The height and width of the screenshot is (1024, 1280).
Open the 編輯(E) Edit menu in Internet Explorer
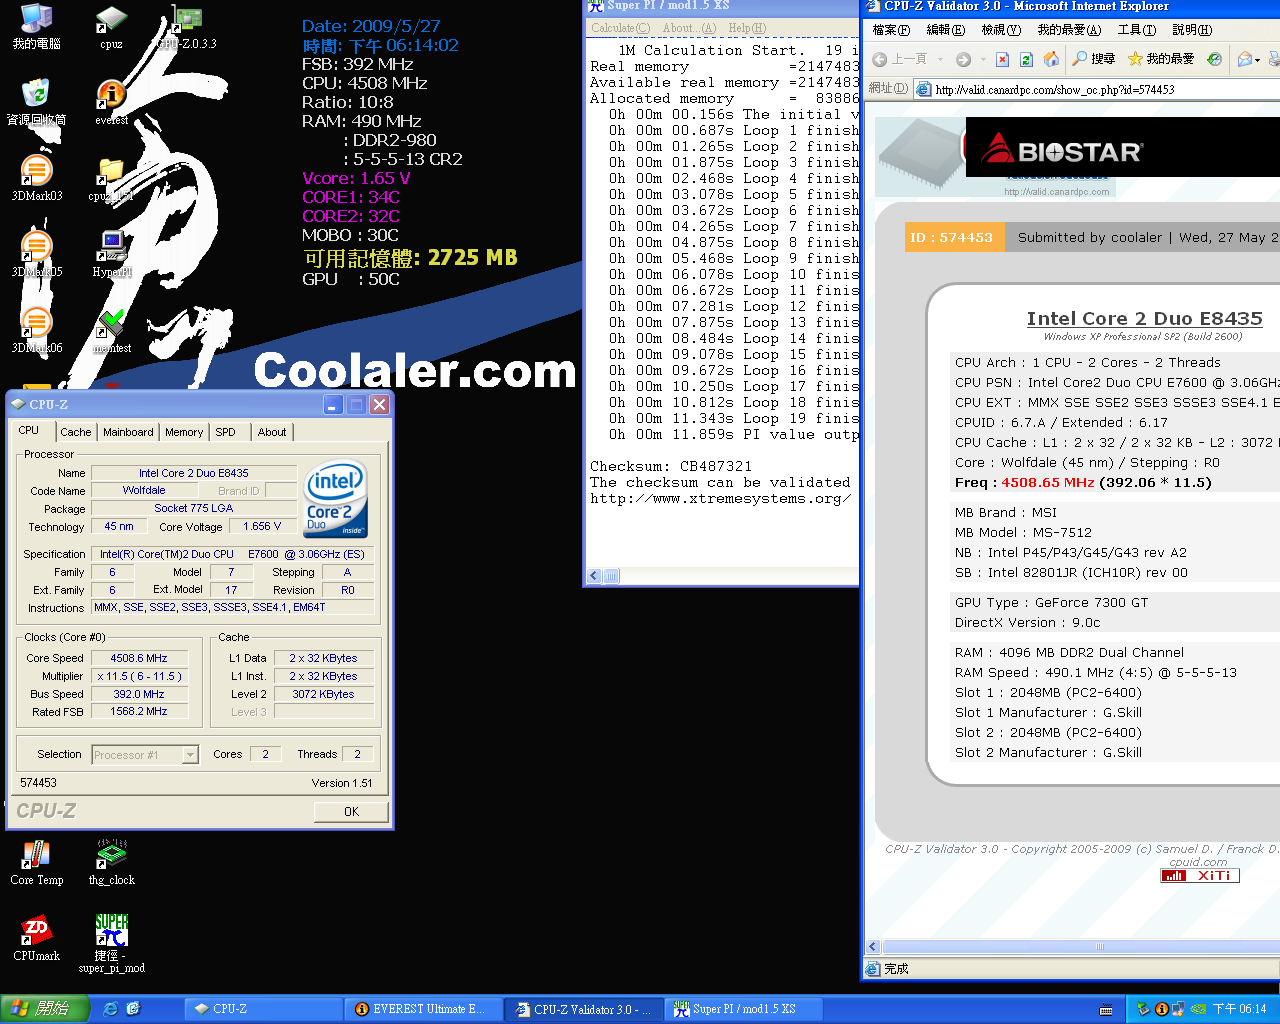click(945, 30)
